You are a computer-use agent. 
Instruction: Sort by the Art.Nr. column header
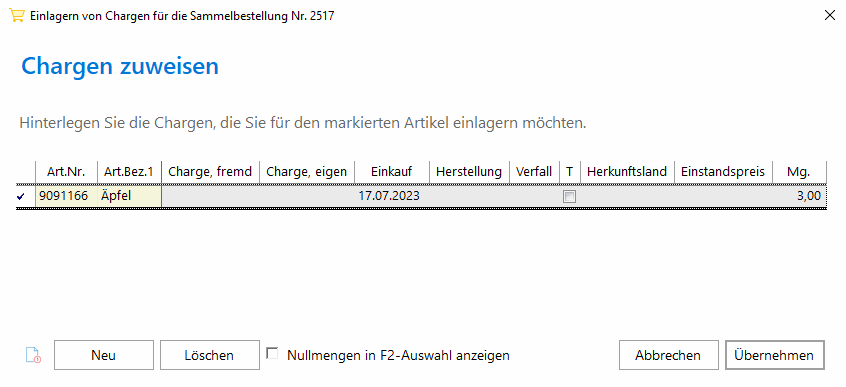pos(66,172)
